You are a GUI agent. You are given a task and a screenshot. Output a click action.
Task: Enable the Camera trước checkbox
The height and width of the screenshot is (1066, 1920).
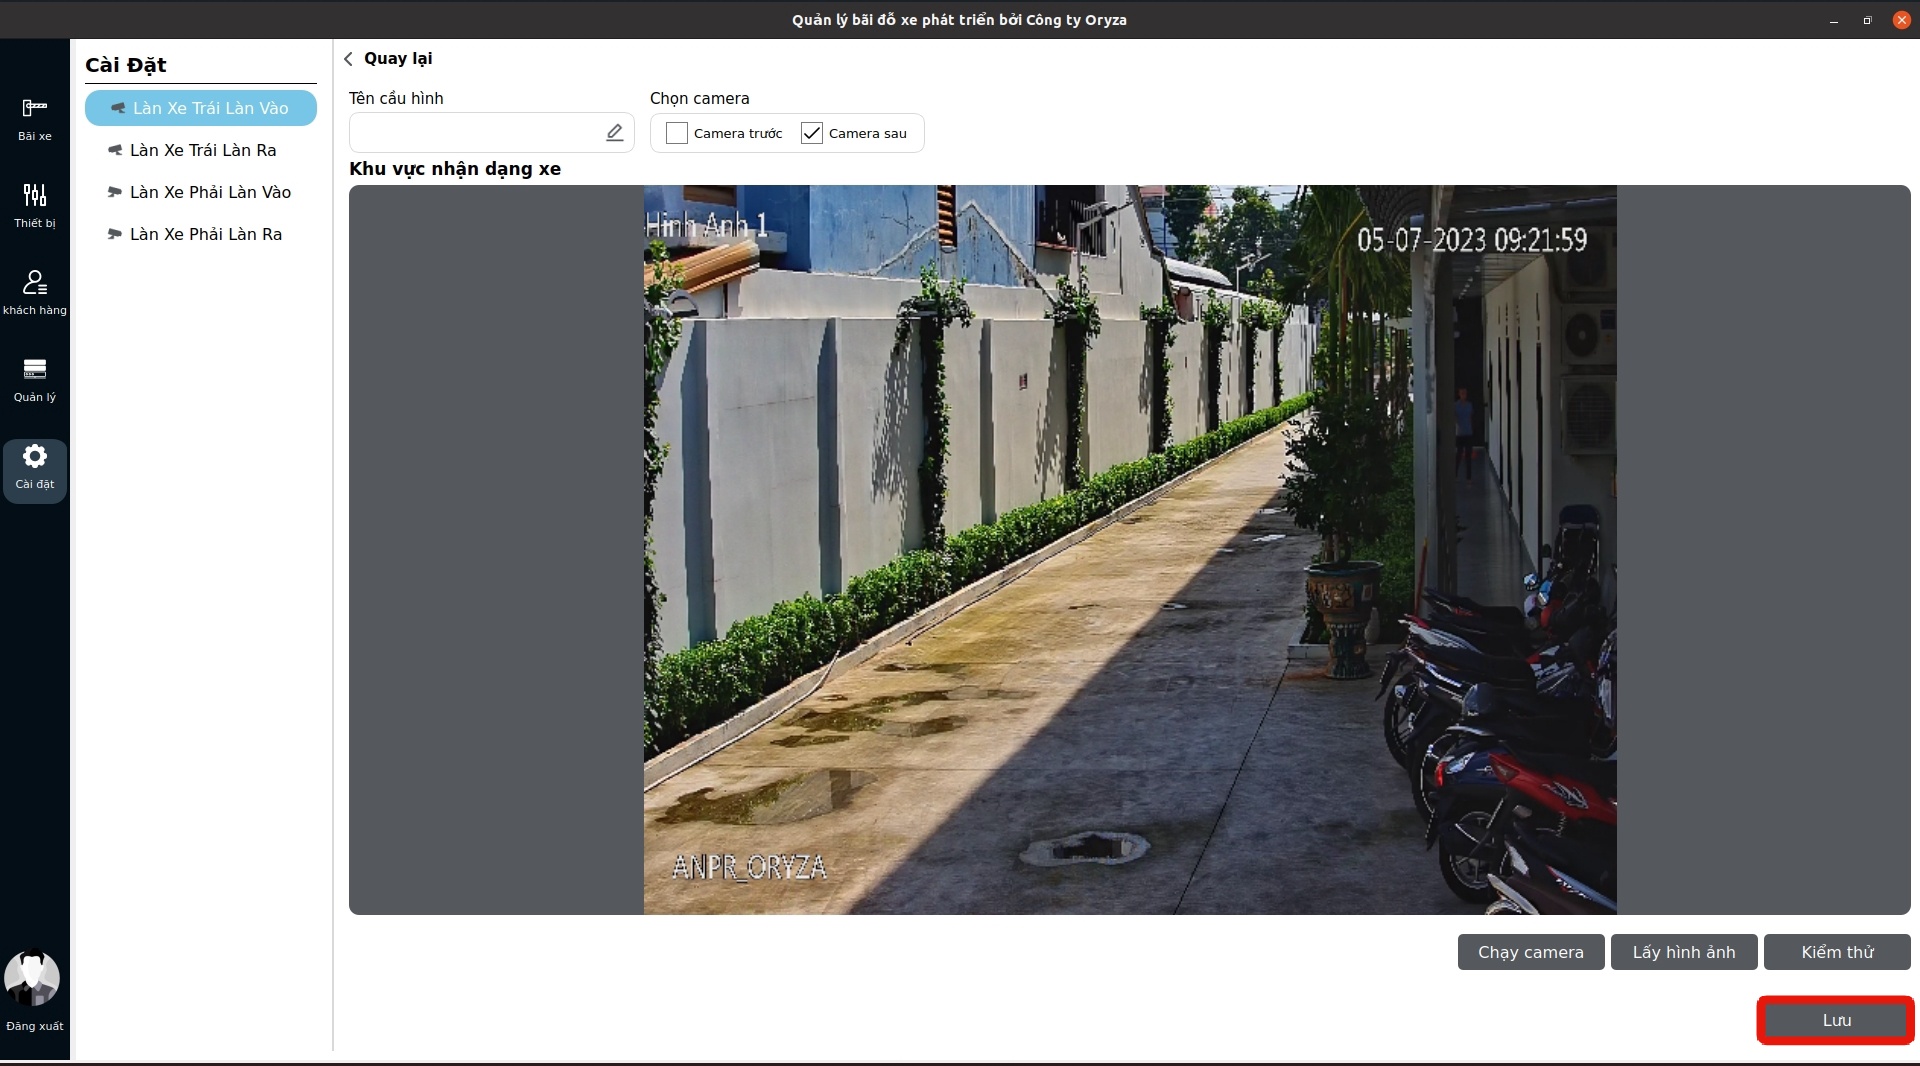pos(677,133)
